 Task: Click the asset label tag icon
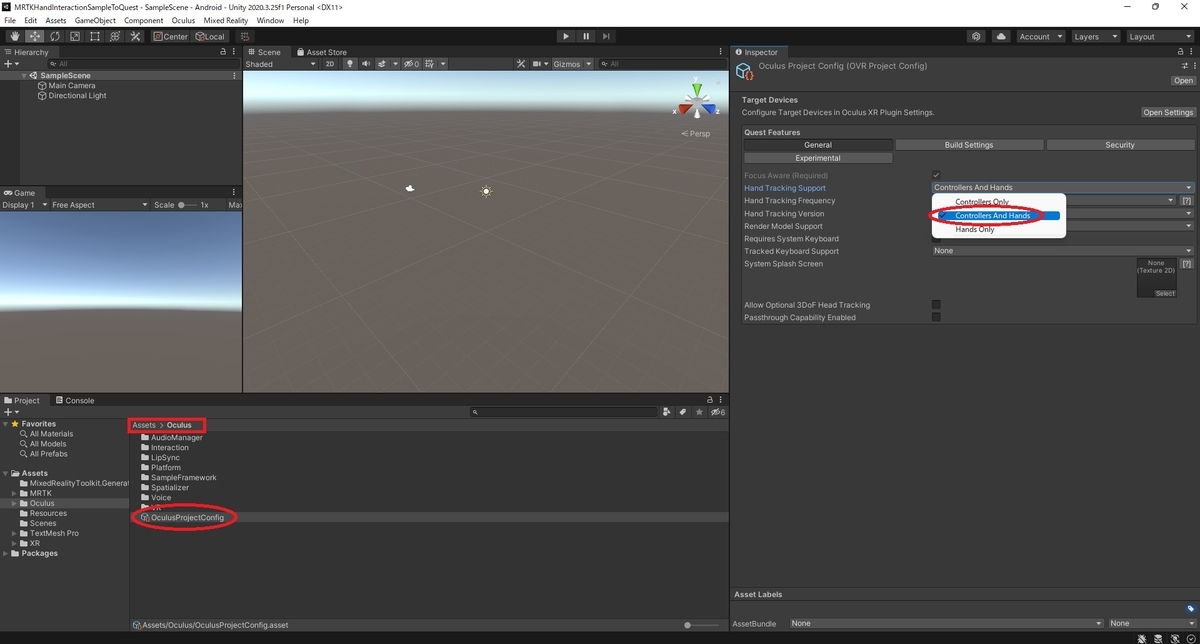tap(1190, 608)
